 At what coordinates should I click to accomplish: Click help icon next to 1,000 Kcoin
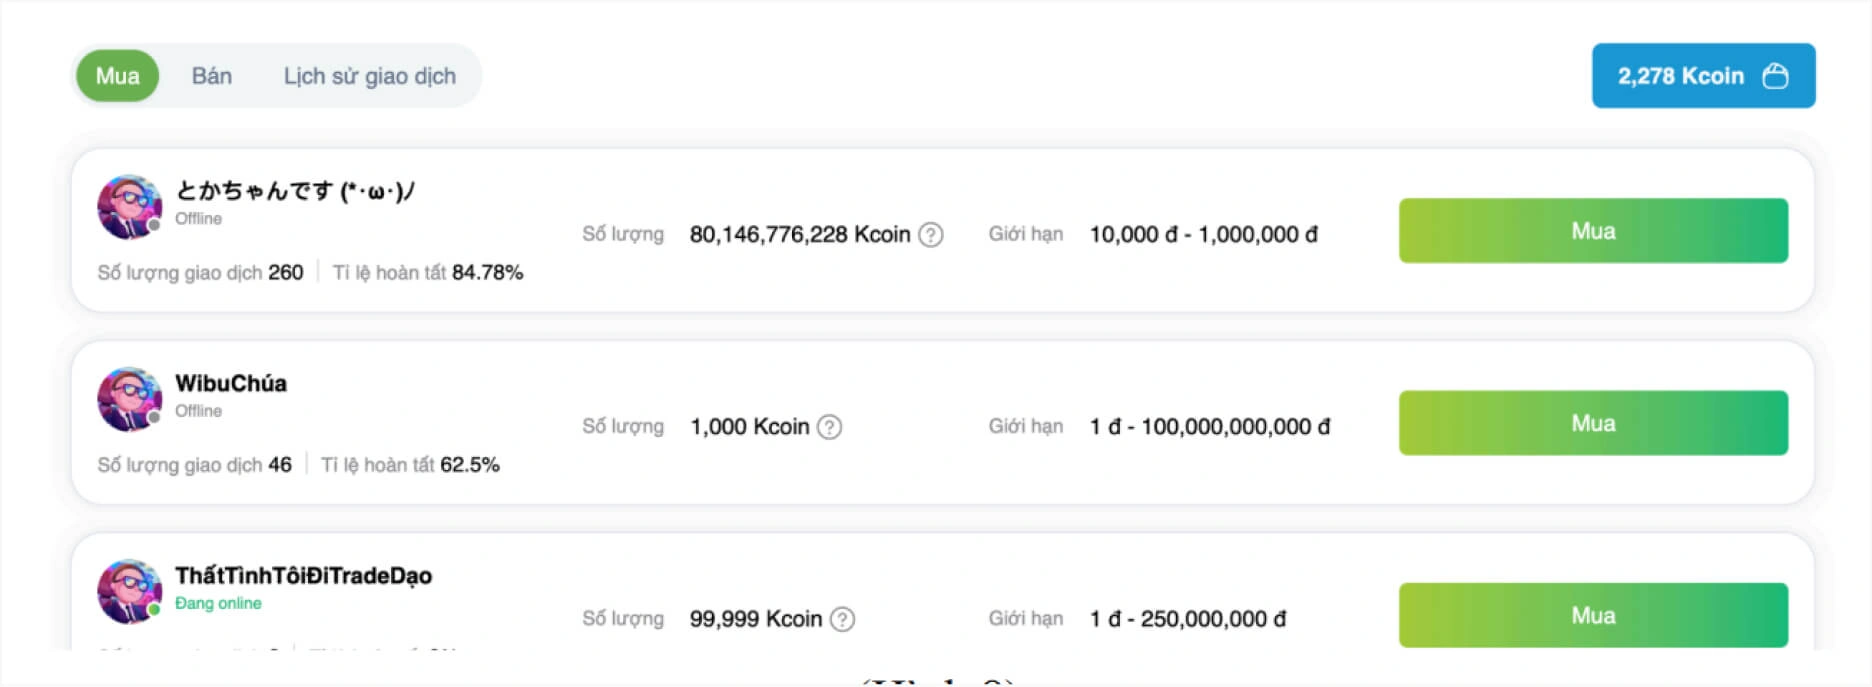click(829, 427)
